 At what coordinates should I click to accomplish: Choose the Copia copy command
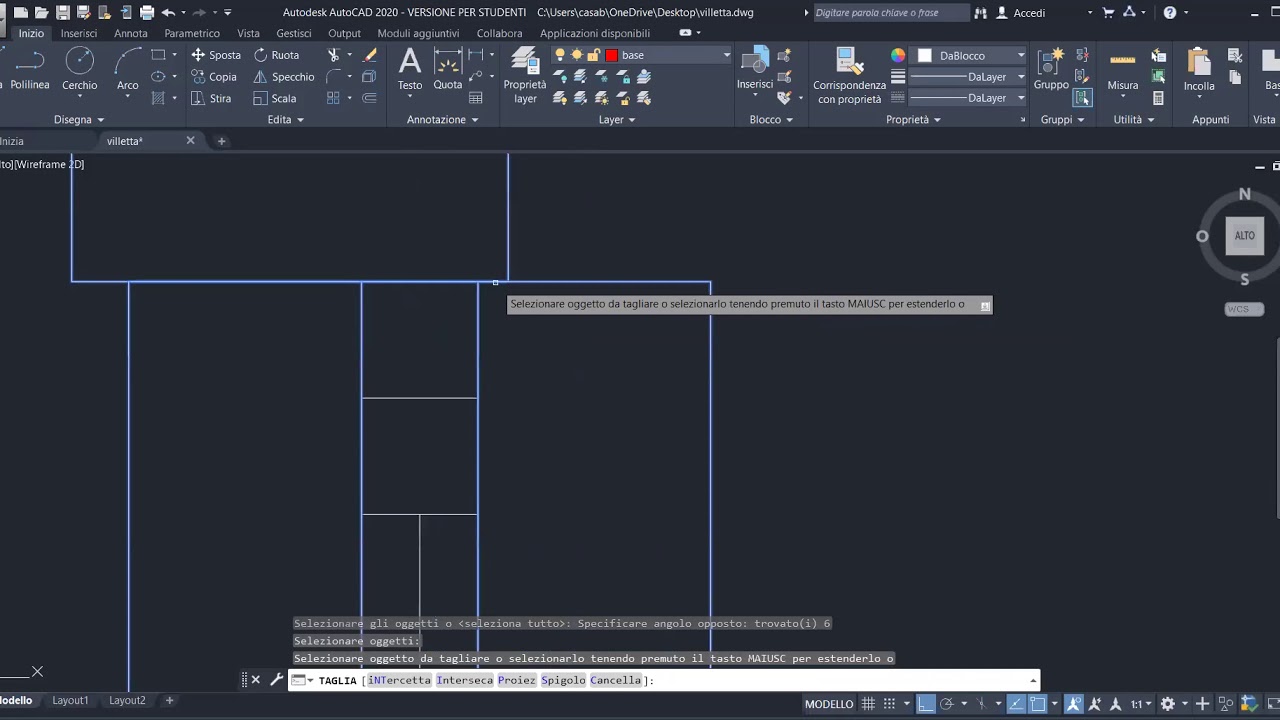214,77
